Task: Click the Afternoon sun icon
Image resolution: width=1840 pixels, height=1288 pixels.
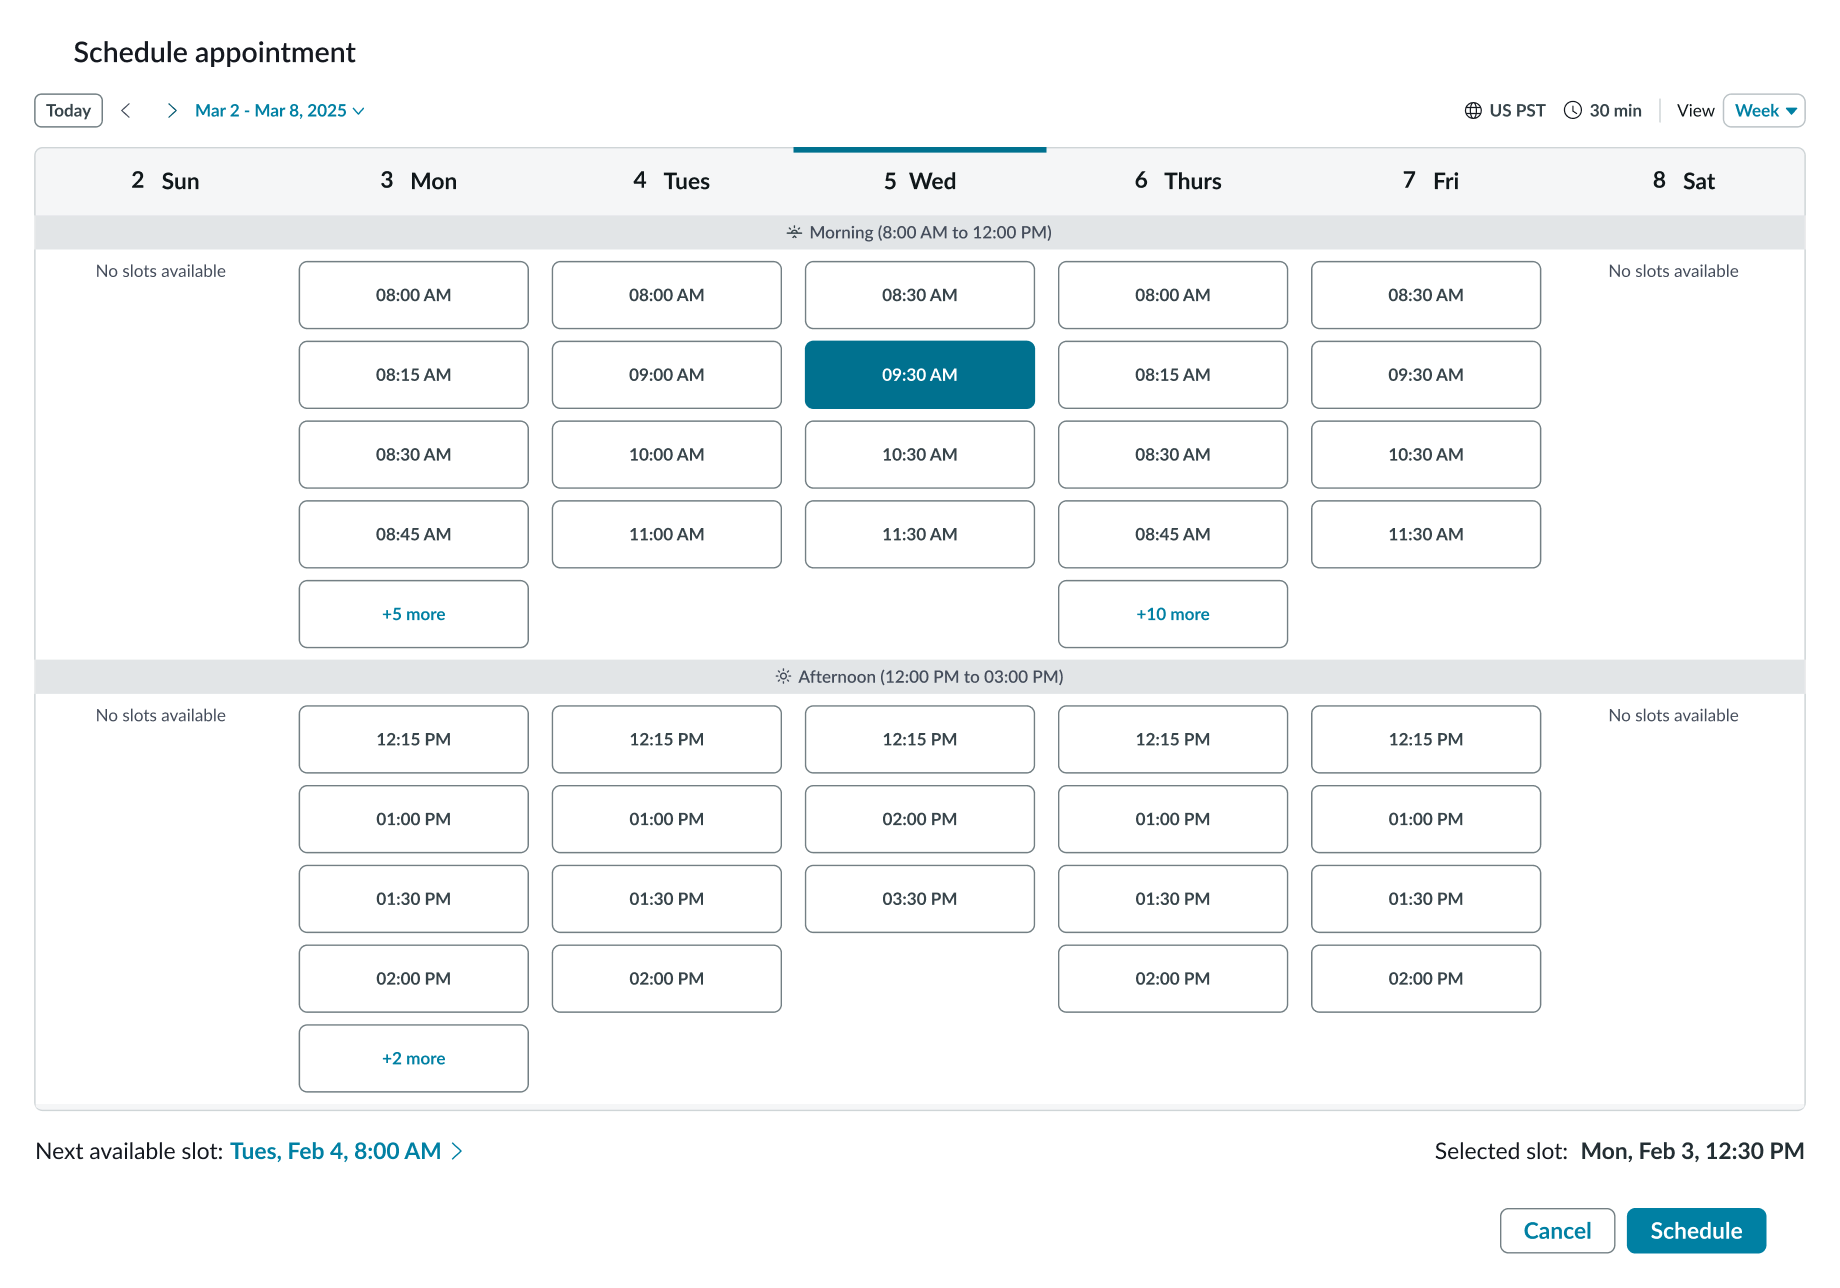Action: [783, 677]
